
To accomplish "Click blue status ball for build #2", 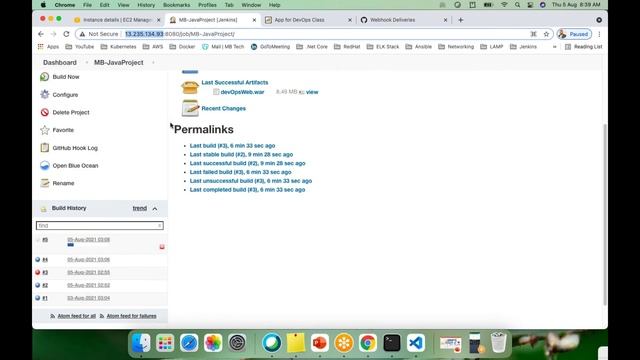I will (38, 285).
